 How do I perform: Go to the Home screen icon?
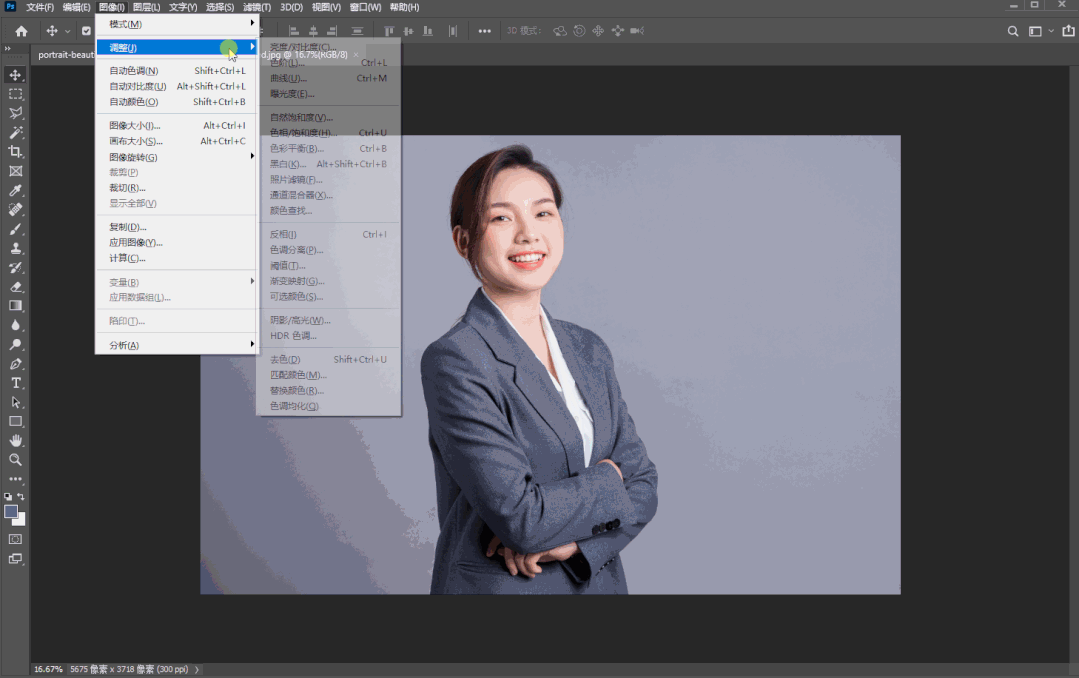coord(21,31)
